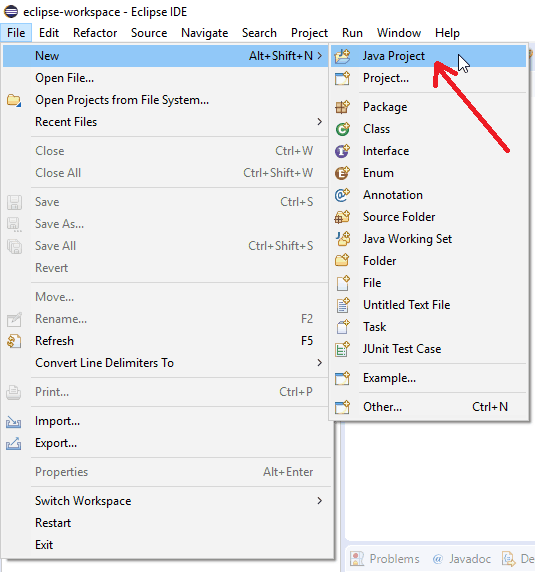
Task: Open the Edit menu
Action: tap(49, 33)
